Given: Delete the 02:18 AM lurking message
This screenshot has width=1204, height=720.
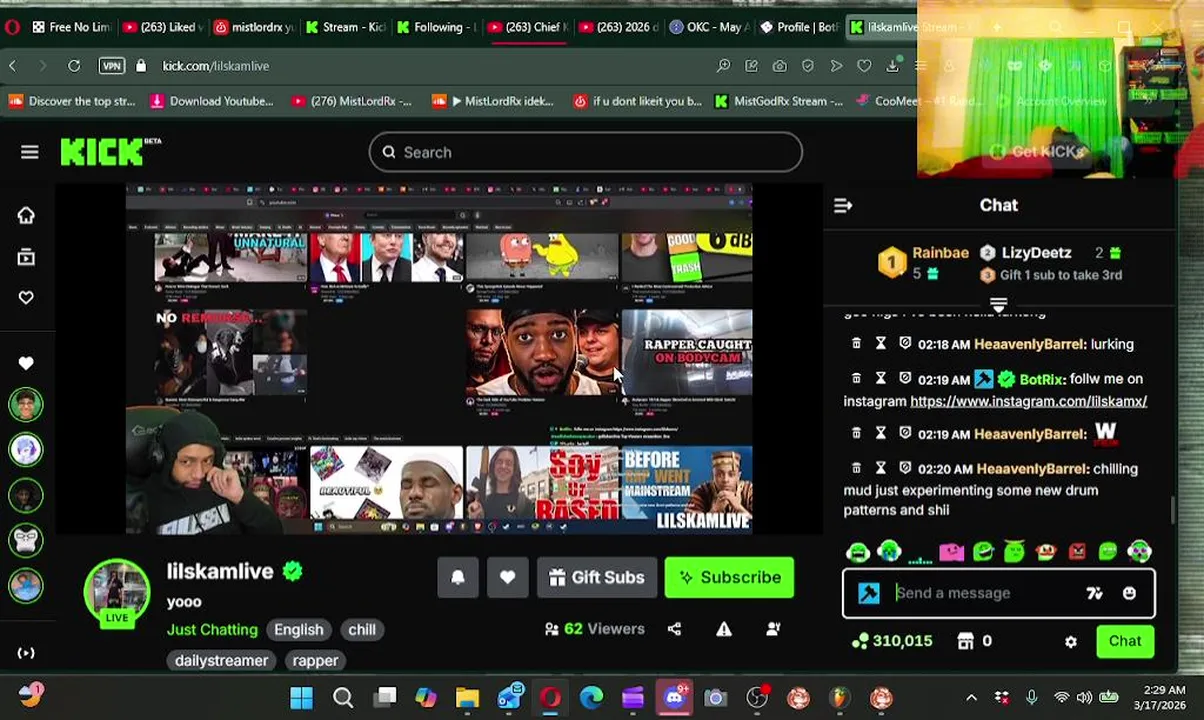Looking at the screenshot, I should pyautogui.click(x=856, y=343).
